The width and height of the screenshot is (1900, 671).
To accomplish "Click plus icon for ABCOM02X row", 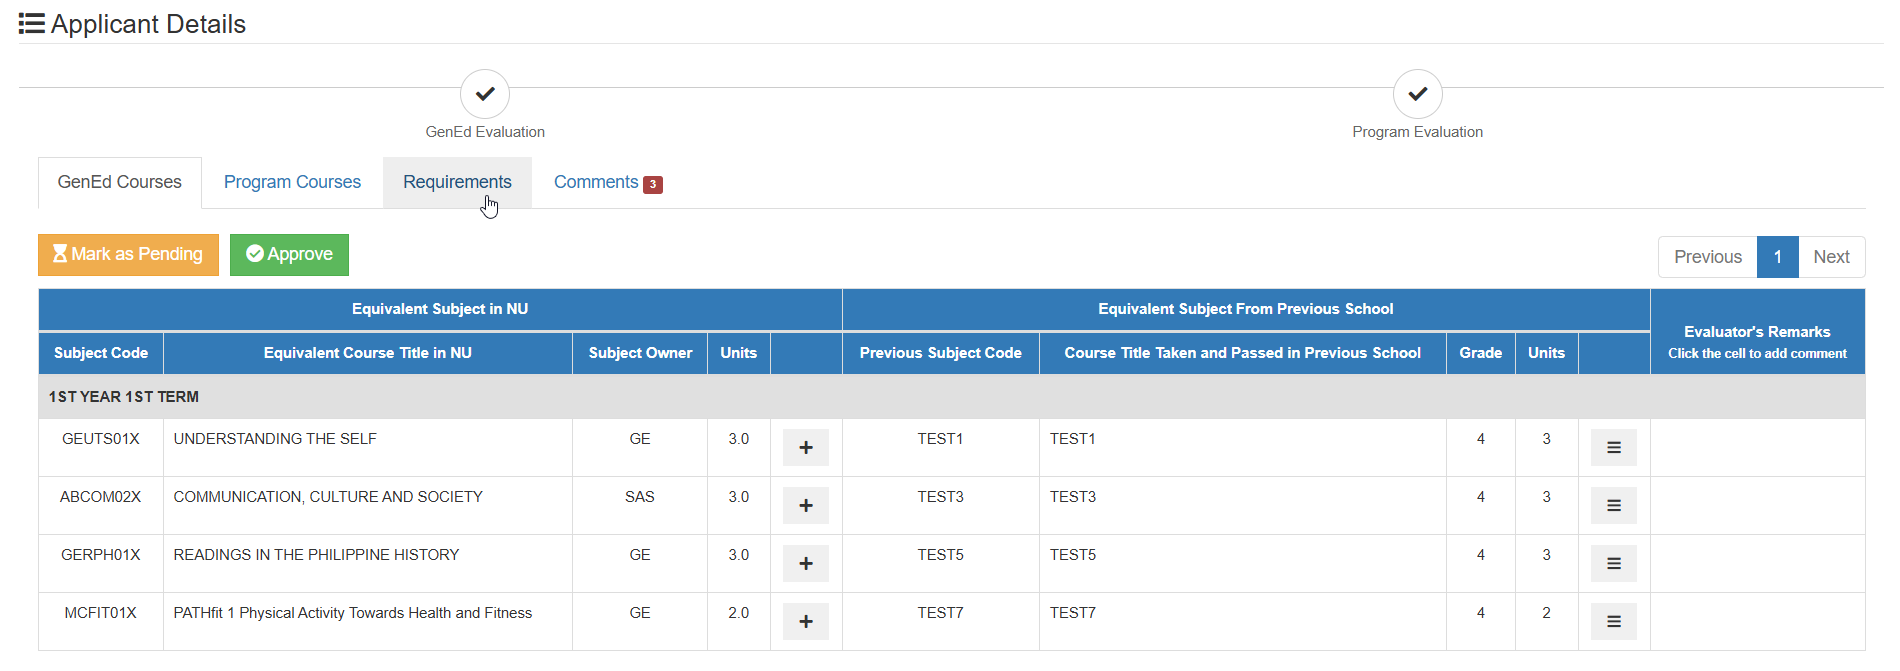I will (x=806, y=505).
